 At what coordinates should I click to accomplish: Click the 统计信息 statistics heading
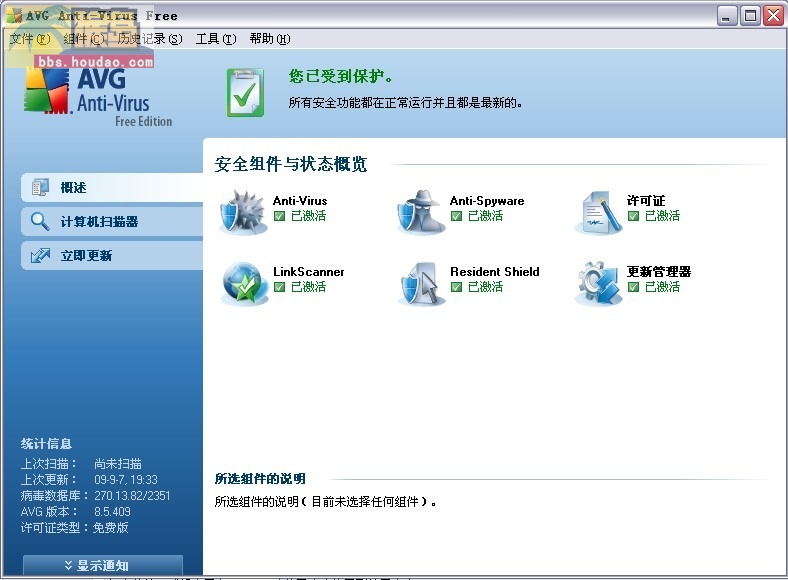tap(46, 443)
